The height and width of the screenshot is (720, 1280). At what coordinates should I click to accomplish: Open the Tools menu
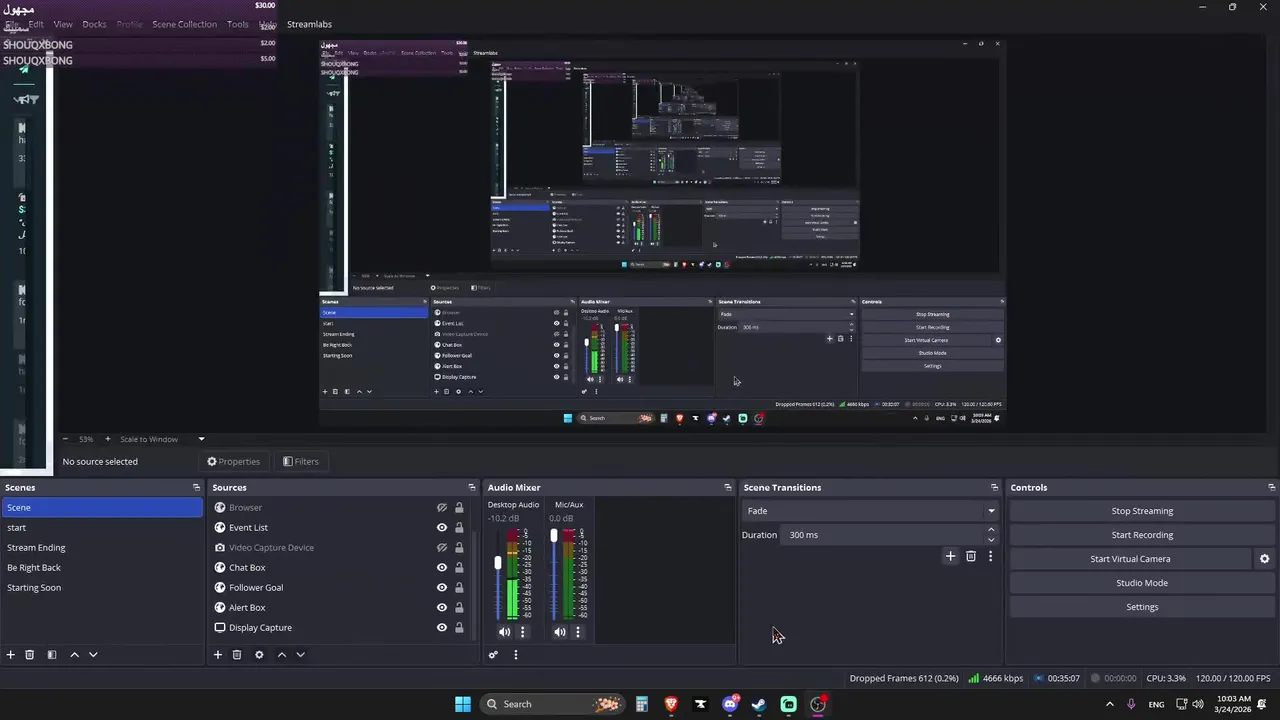[238, 24]
